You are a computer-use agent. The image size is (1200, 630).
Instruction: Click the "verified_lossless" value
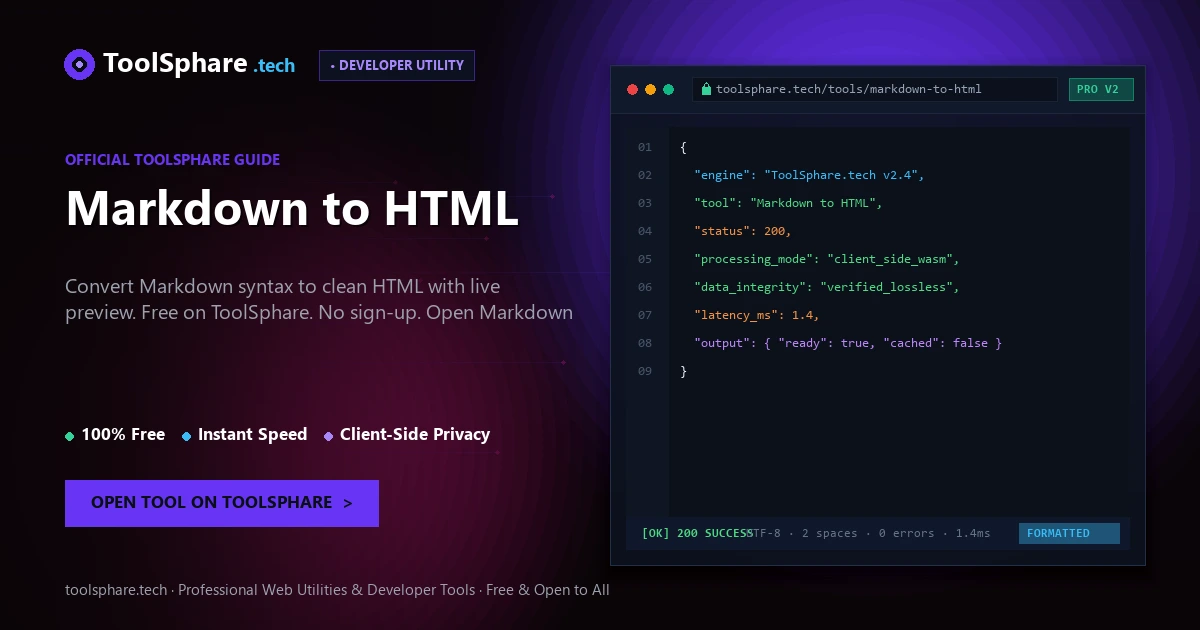coord(887,287)
